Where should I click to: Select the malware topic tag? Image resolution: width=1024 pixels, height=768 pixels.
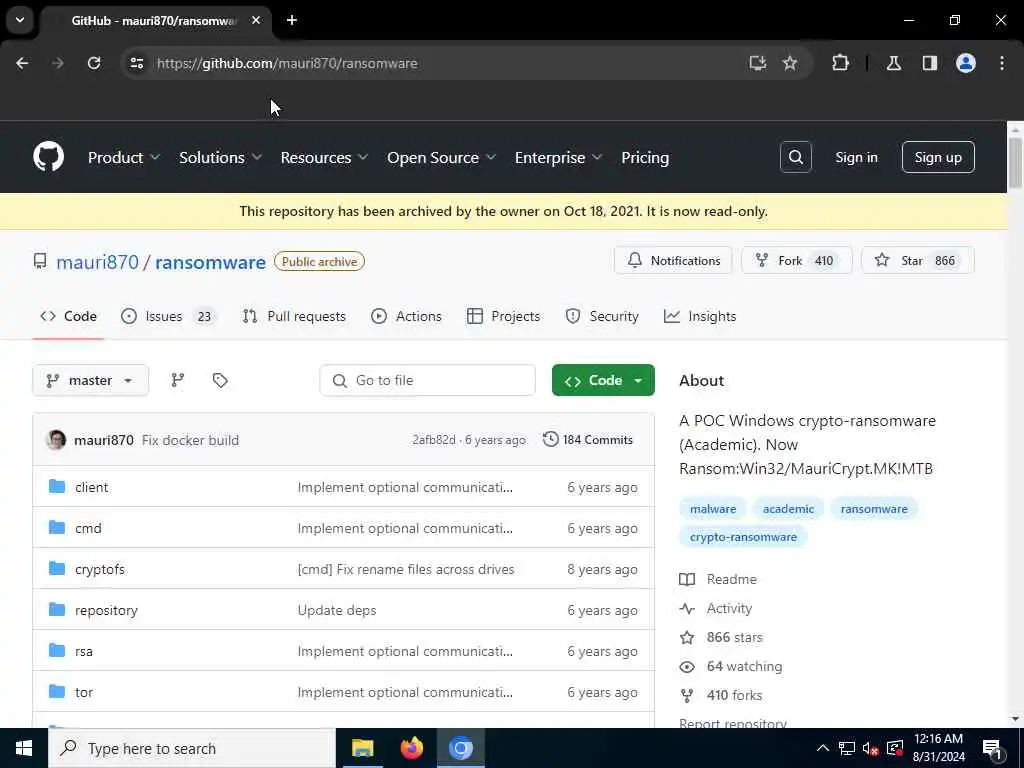point(712,509)
